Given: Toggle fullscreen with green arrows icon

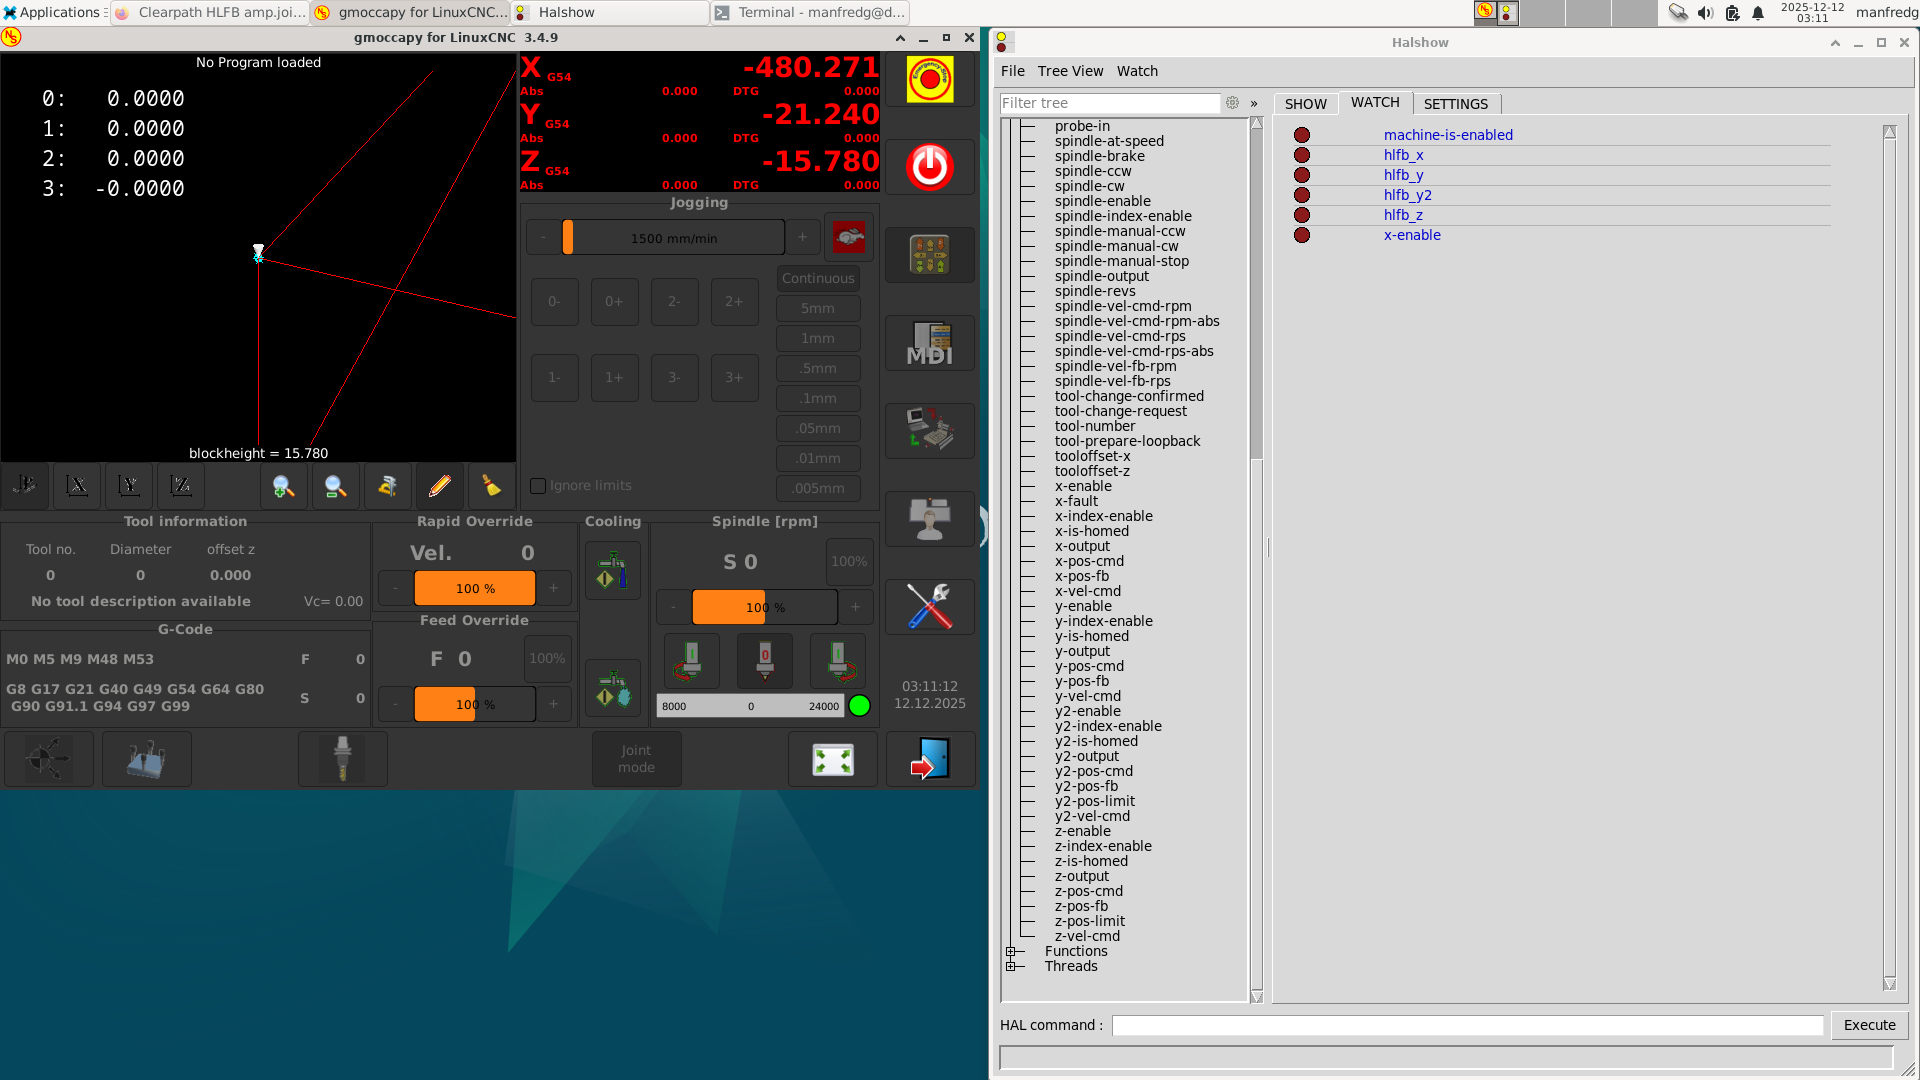Looking at the screenshot, I should click(832, 760).
